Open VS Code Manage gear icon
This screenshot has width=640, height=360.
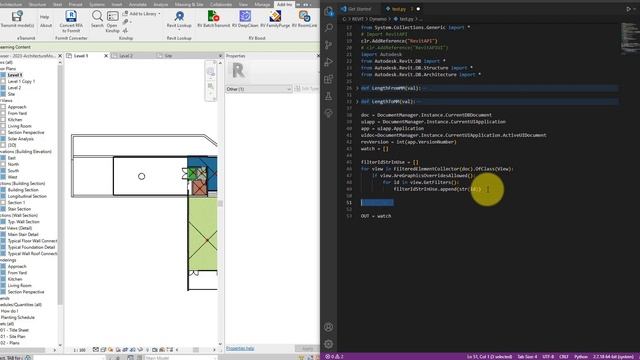329,344
